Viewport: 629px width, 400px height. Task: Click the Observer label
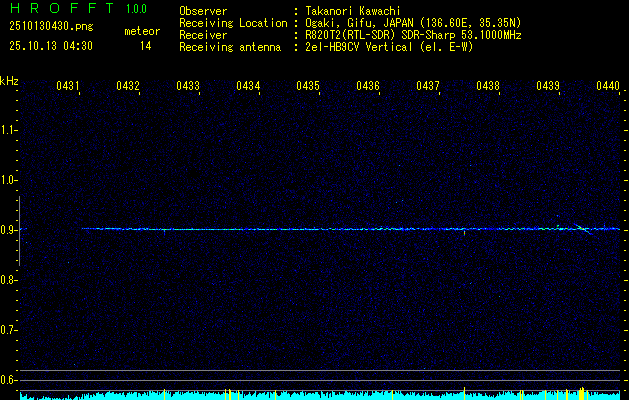tap(203, 11)
